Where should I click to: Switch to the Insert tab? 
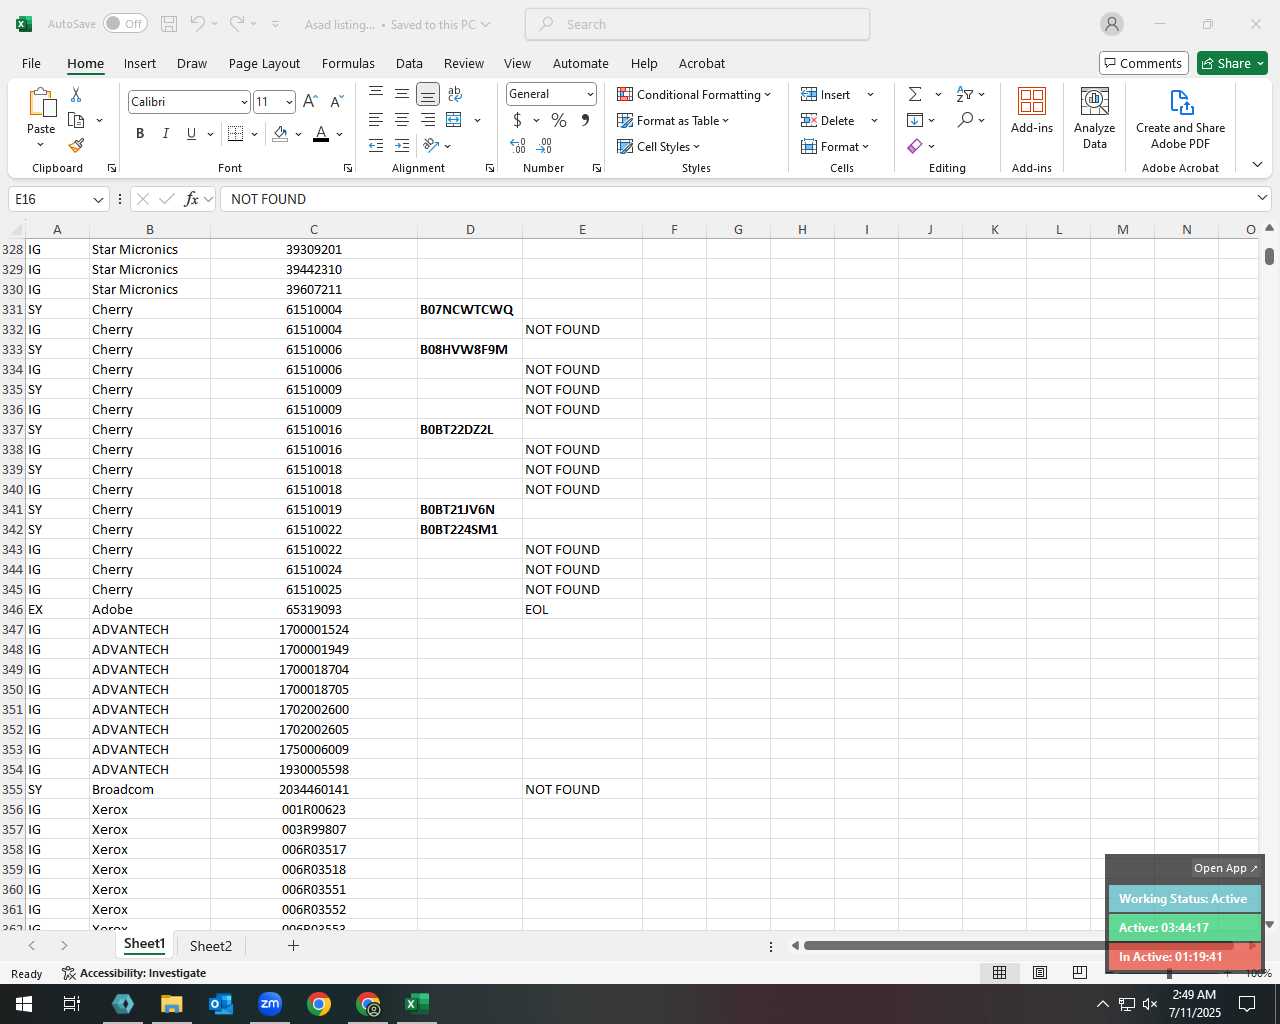point(140,63)
